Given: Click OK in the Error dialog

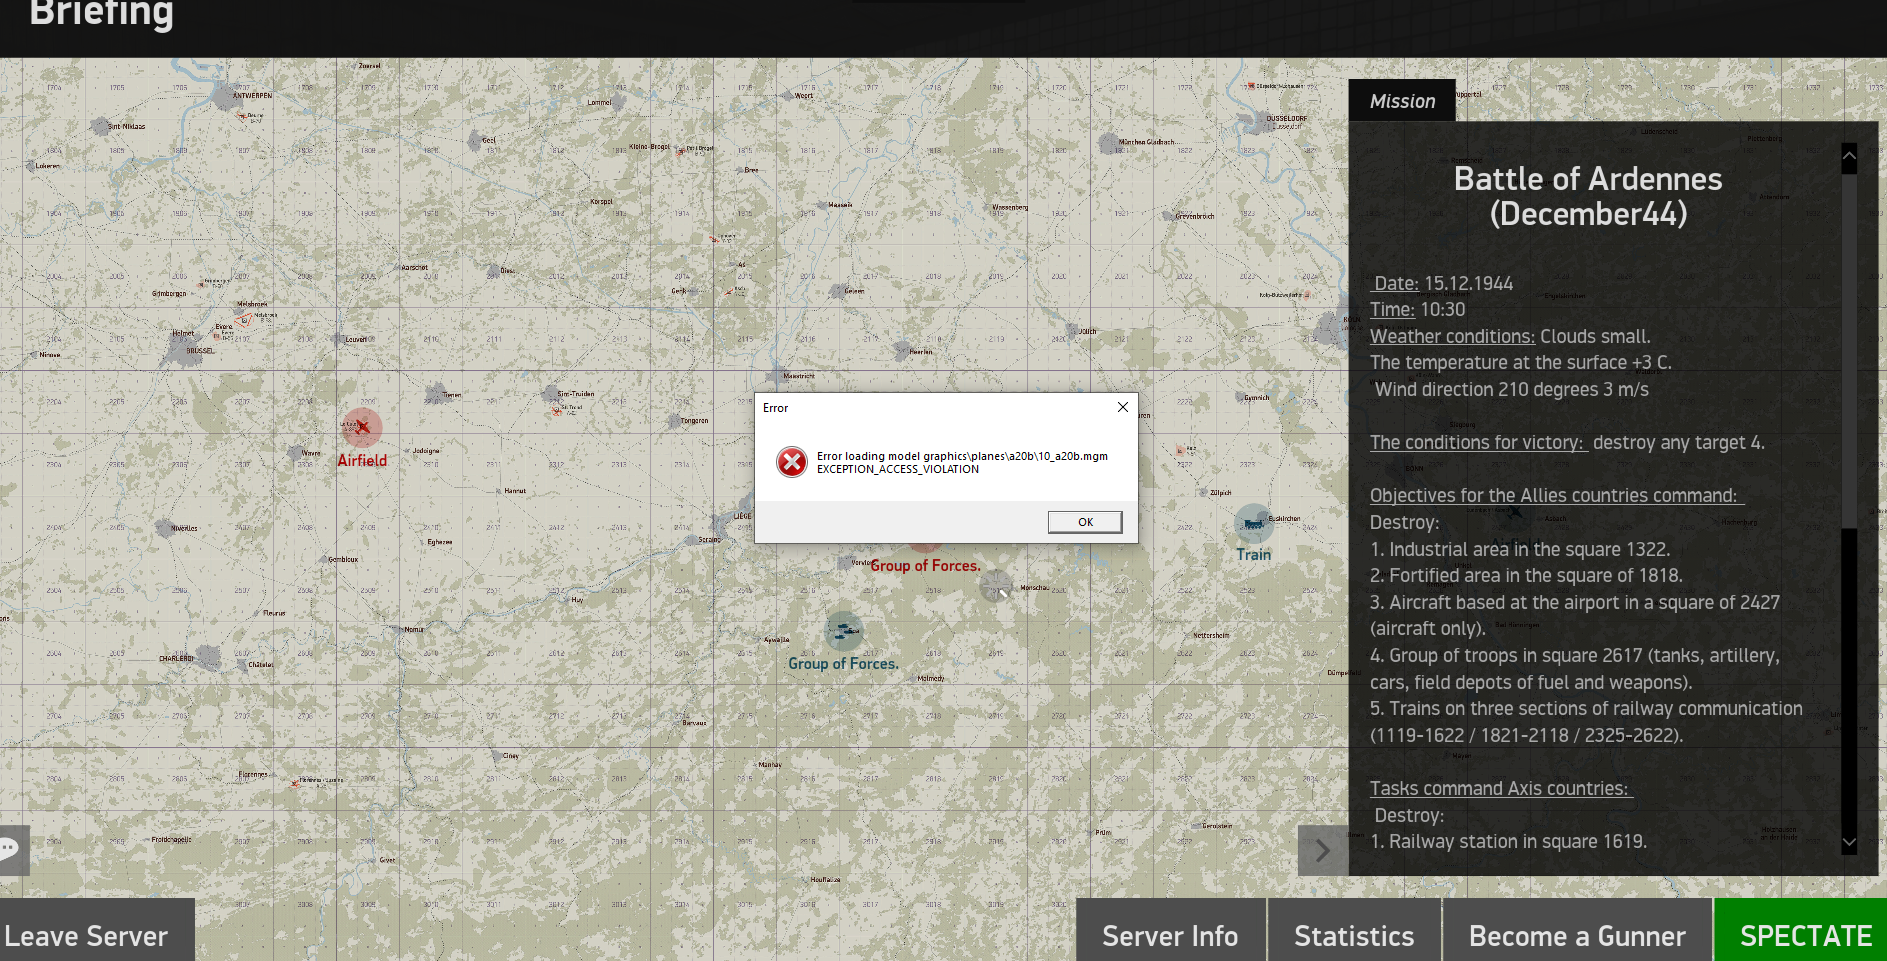Looking at the screenshot, I should point(1085,522).
